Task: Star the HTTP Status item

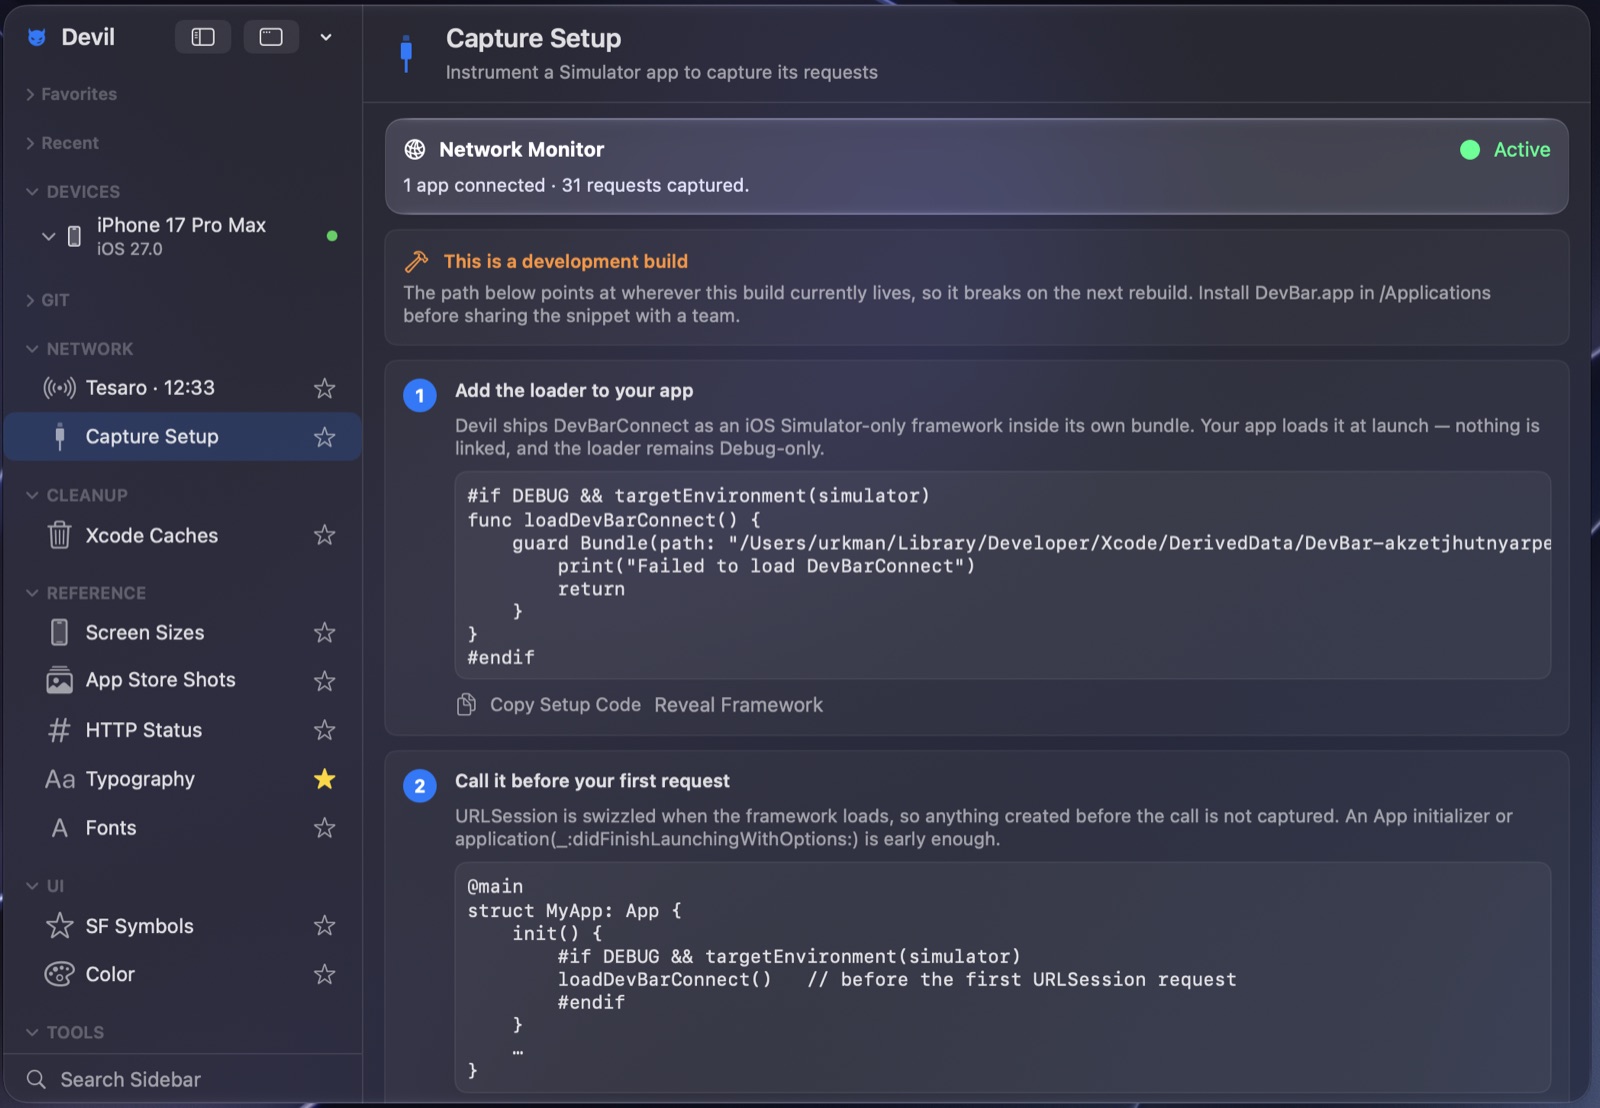Action: click(324, 730)
